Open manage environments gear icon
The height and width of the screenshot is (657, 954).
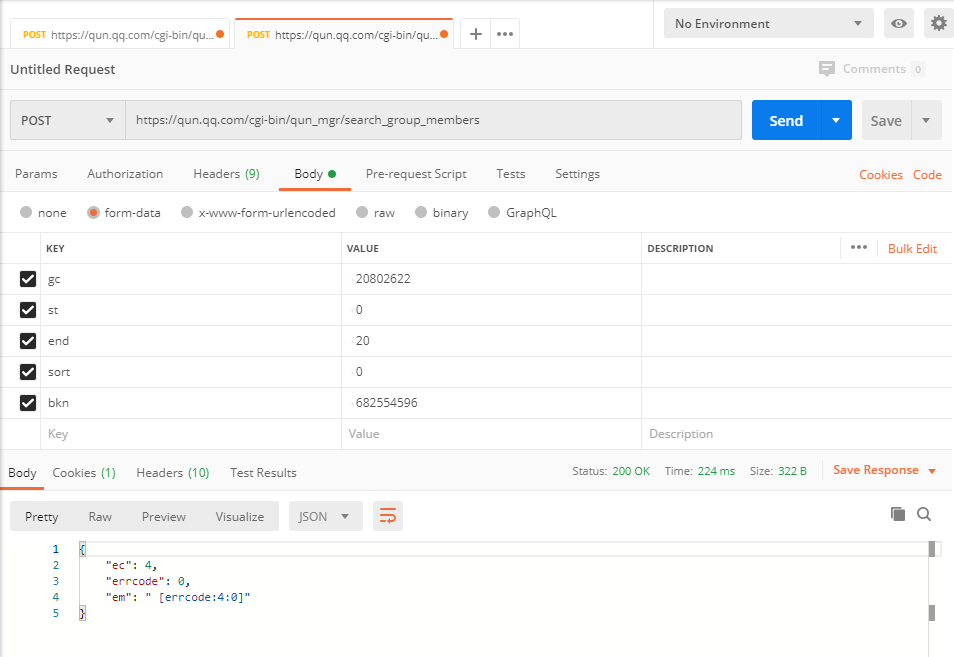coord(939,24)
